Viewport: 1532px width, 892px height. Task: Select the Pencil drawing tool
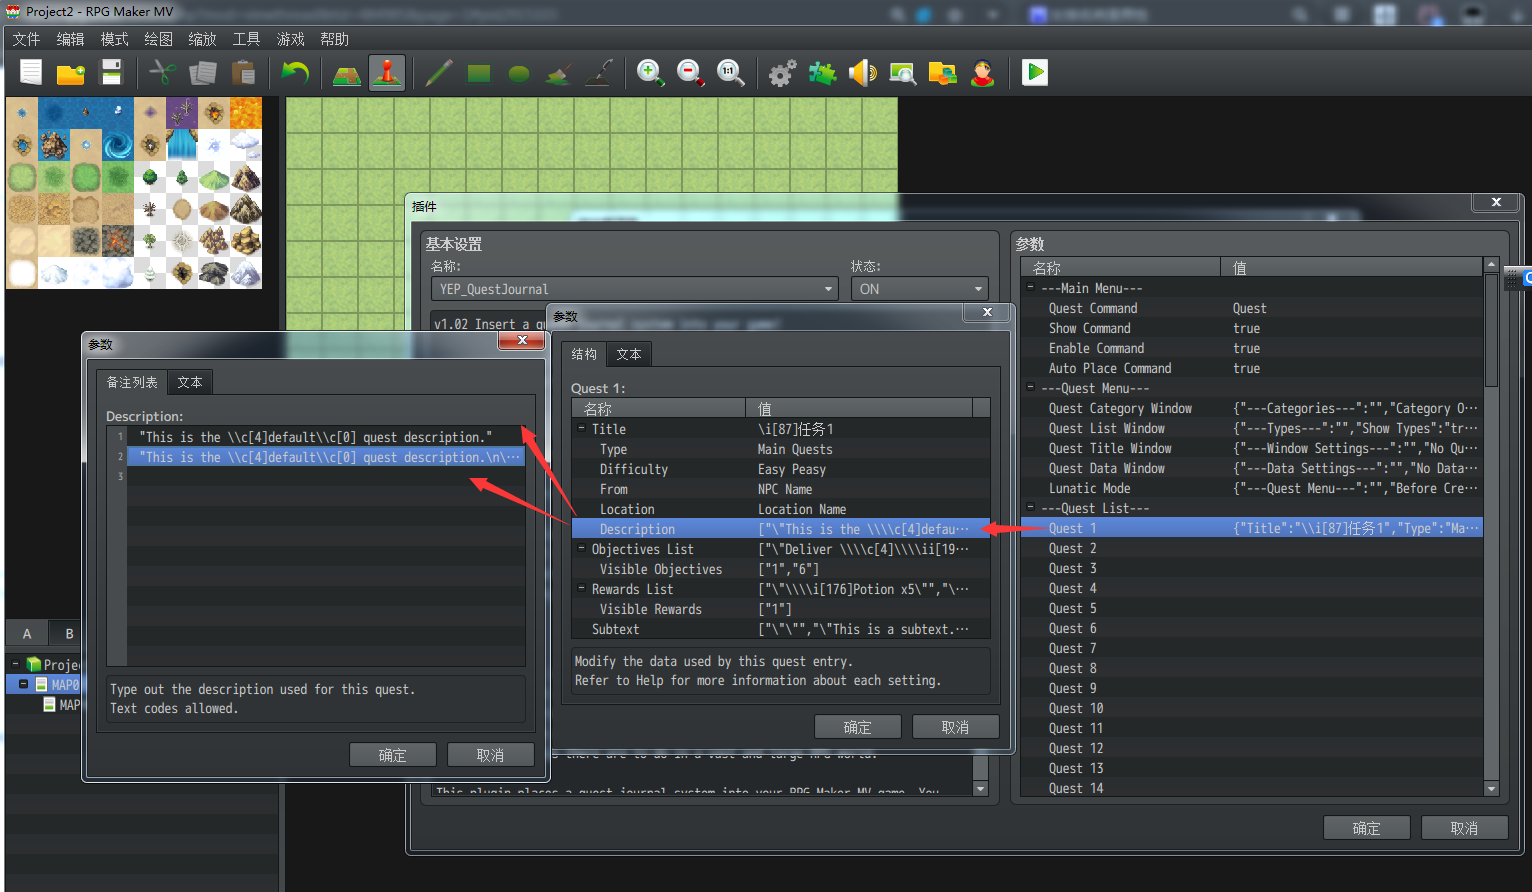pos(439,73)
